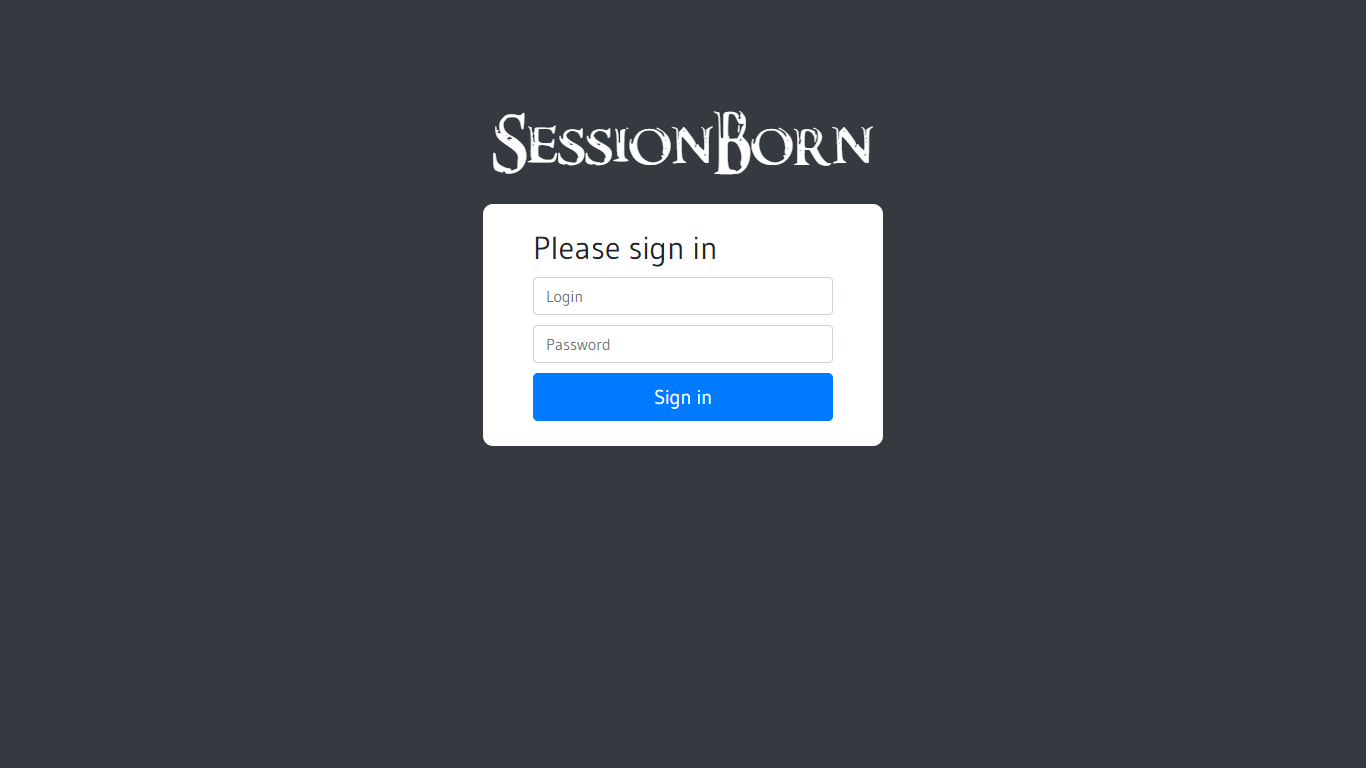Click the SessionBorn logo
Image resolution: width=1366 pixels, height=768 pixels.
coord(683,143)
